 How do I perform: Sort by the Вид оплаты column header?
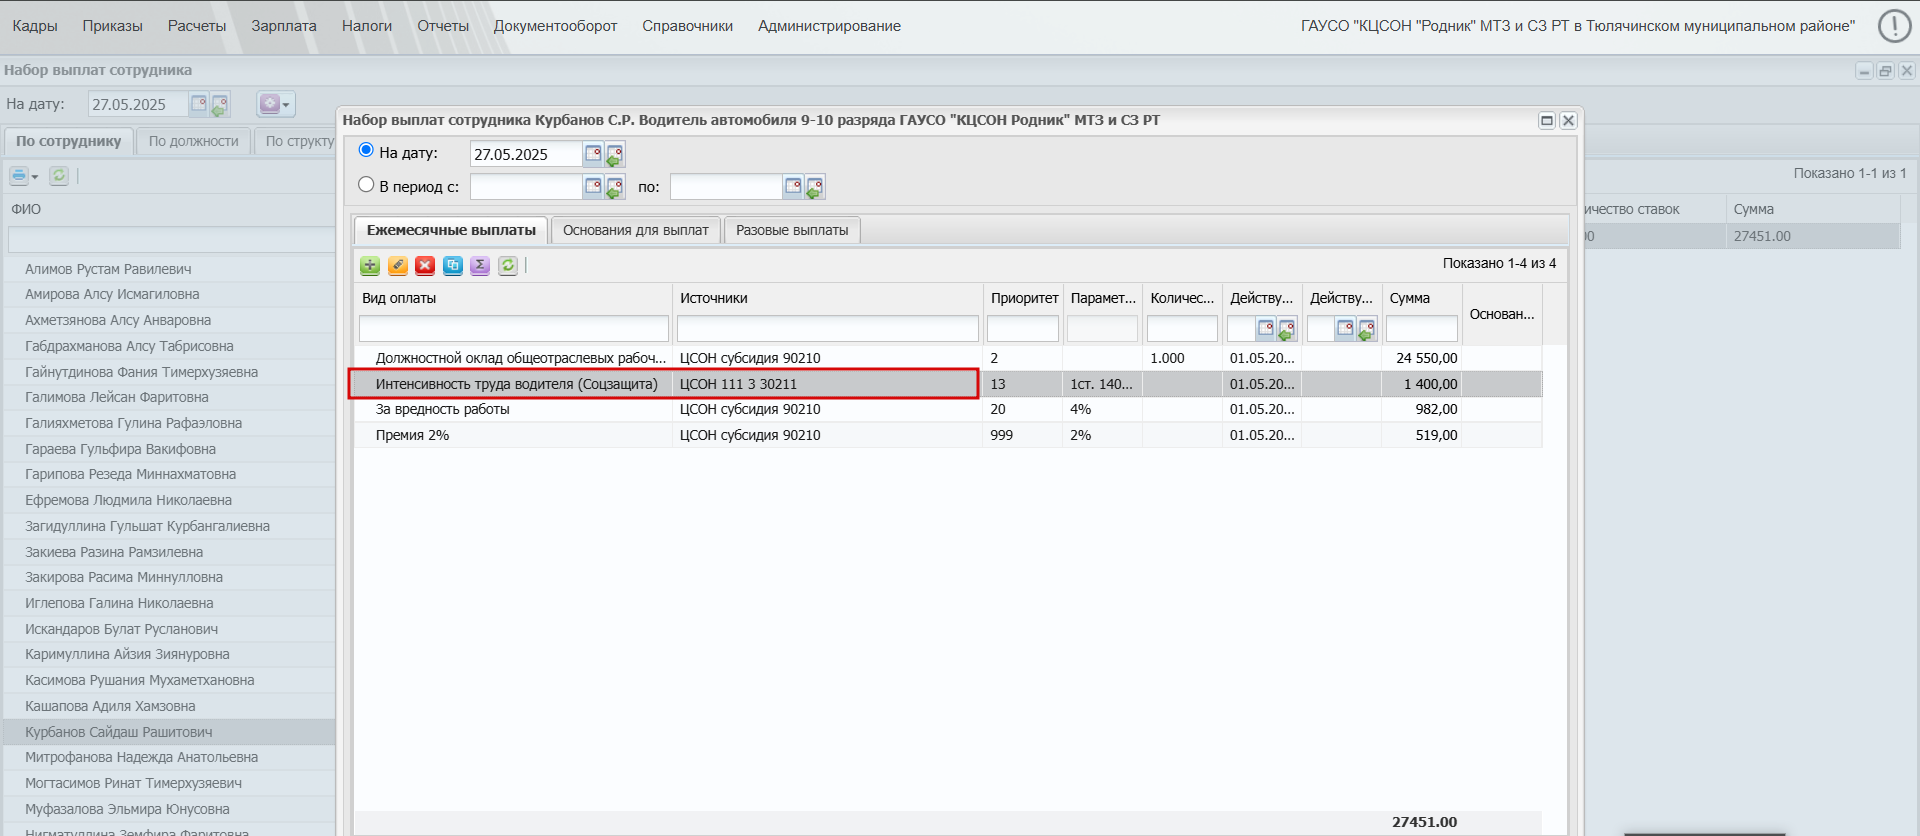point(514,298)
